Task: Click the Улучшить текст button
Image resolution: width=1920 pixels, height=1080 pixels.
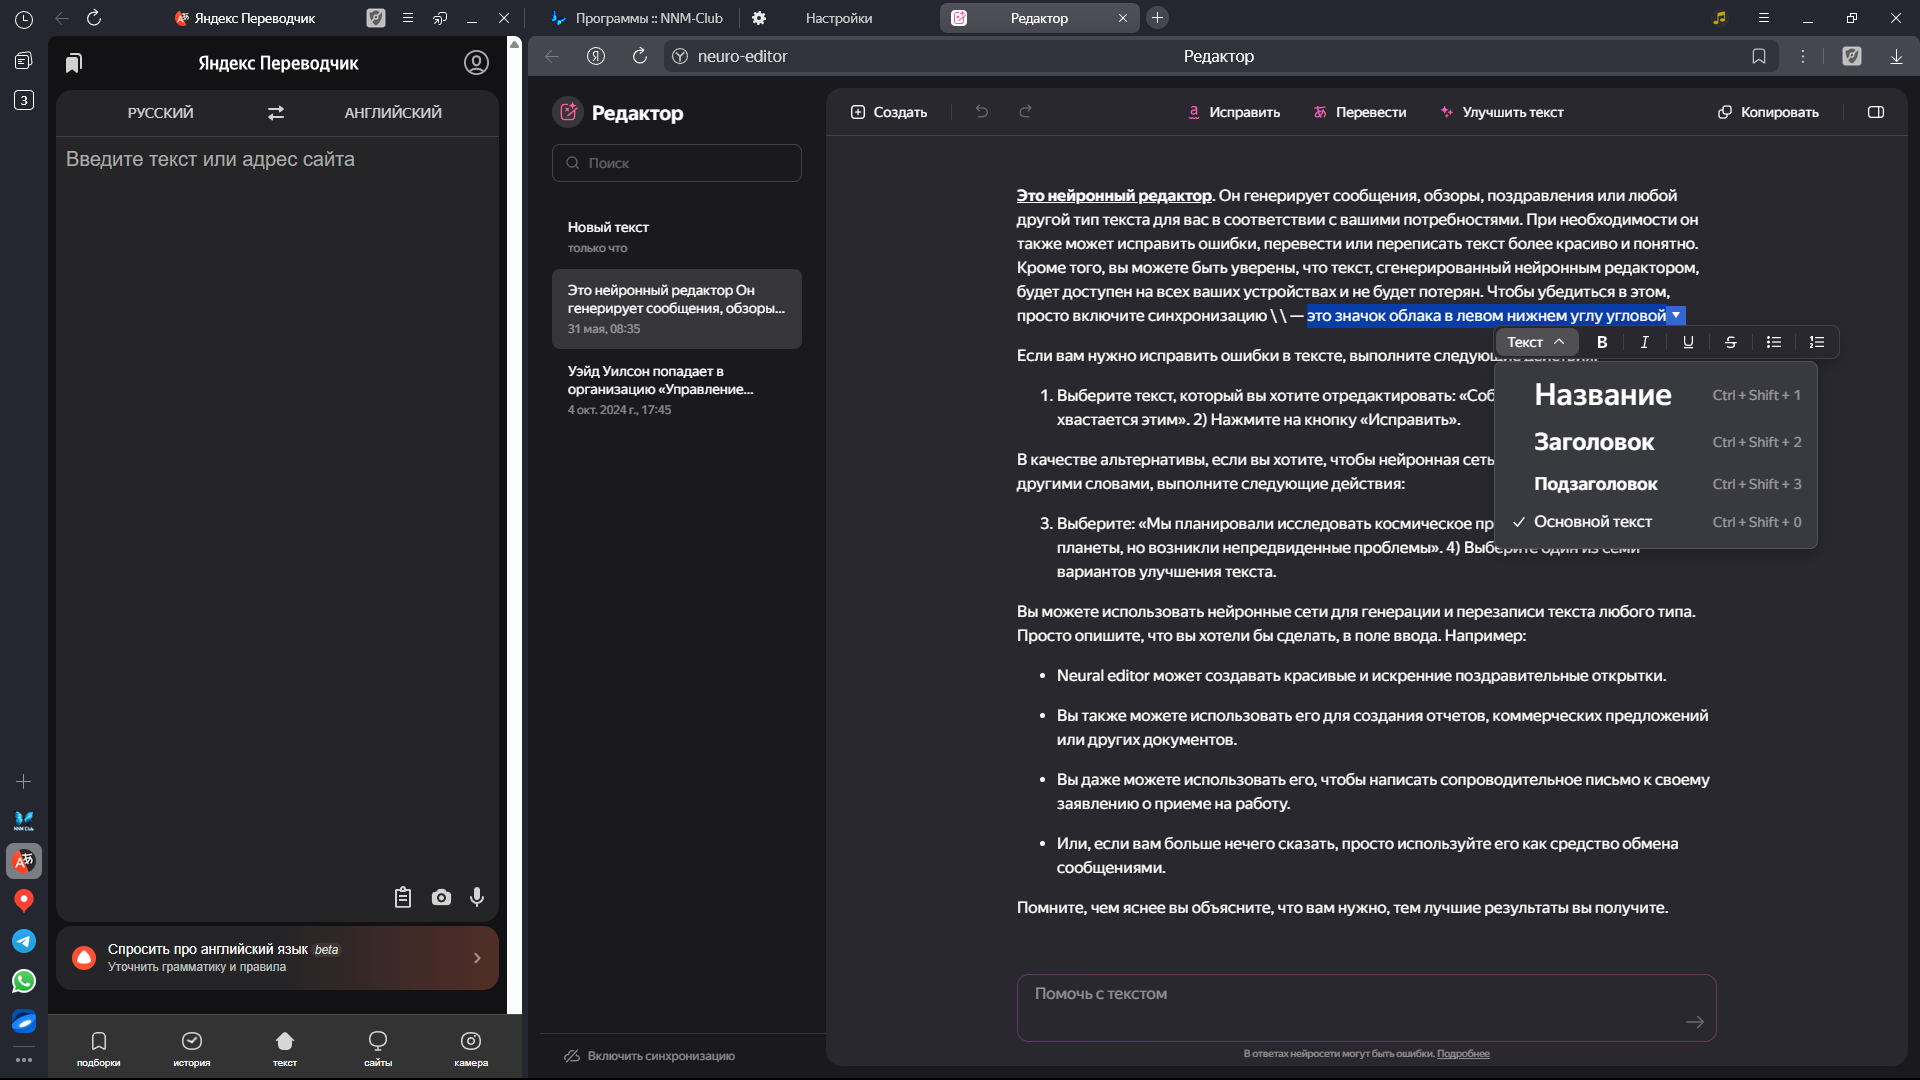Action: 1502,112
